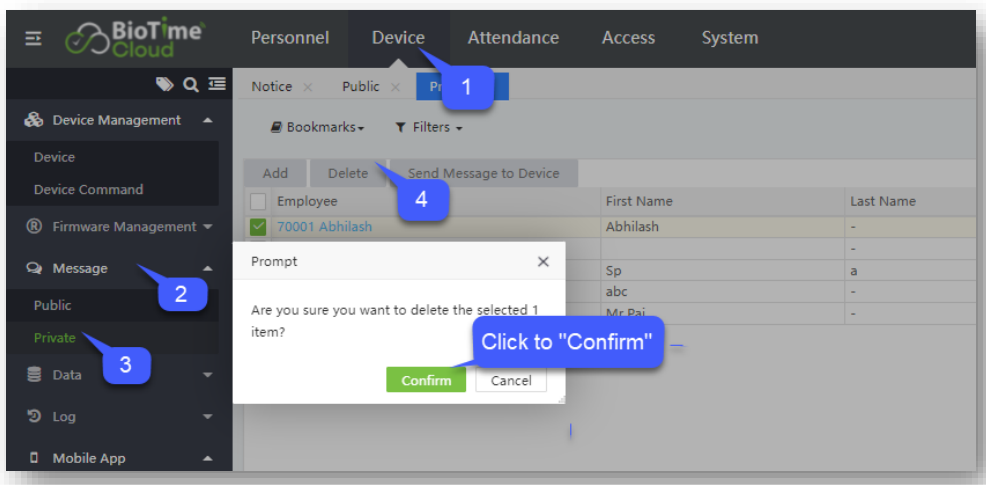Click the hamburger menu collapse icon
This screenshot has height=485, width=986.
coord(34,38)
